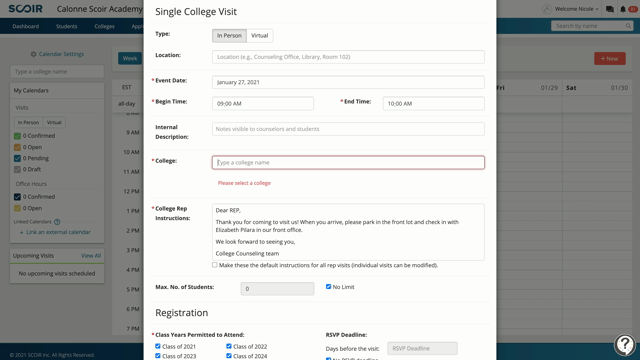Click the Sat 01/30 column header
Viewport: 640px width, 360px height.
click(x=597, y=88)
